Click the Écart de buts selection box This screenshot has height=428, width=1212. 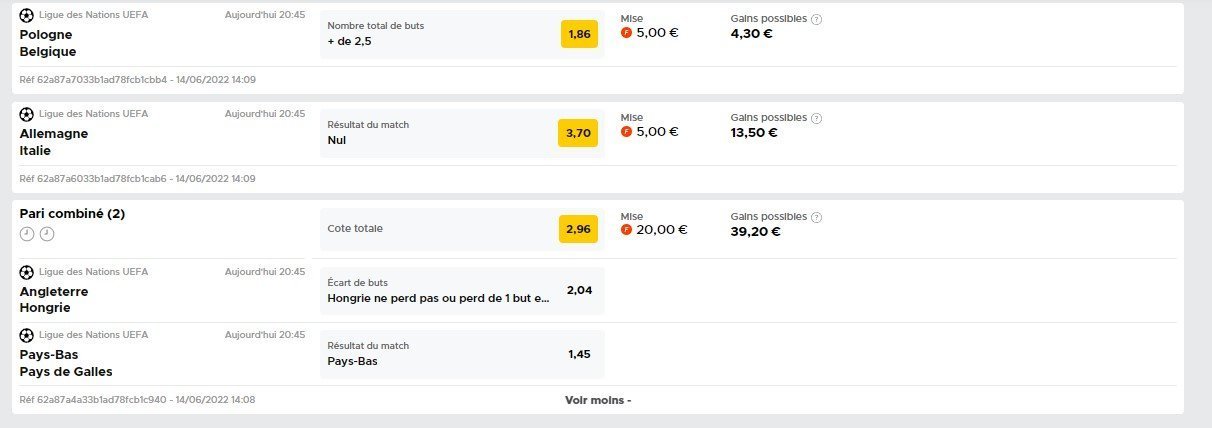pyautogui.click(x=462, y=291)
